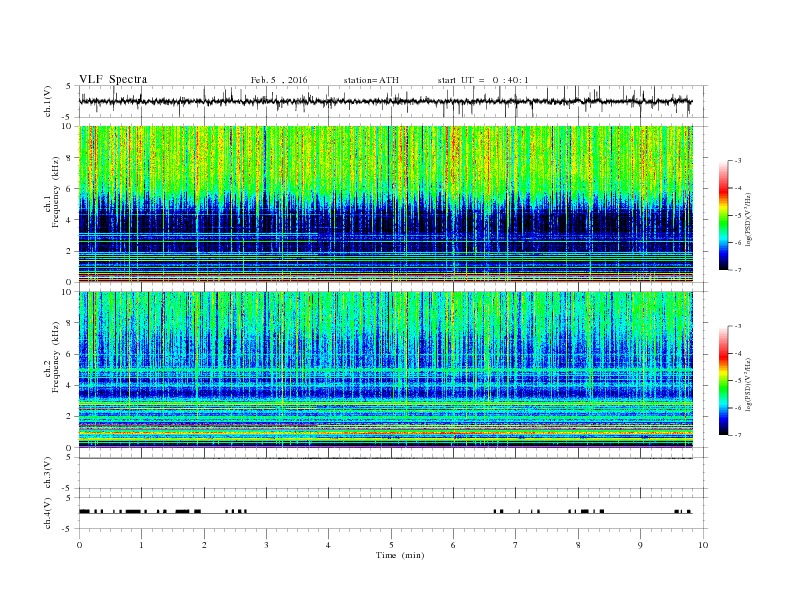Click time axis tick label "2"

tap(204, 545)
